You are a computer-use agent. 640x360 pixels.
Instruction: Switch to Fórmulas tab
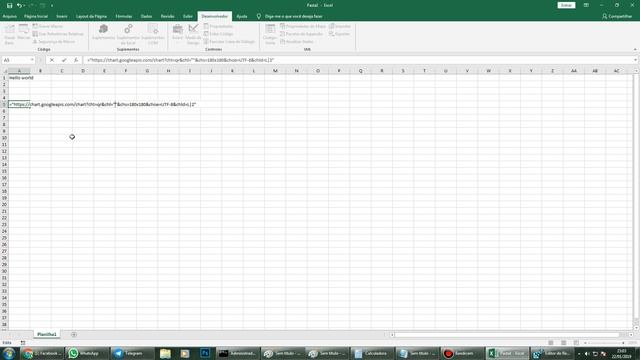click(124, 16)
